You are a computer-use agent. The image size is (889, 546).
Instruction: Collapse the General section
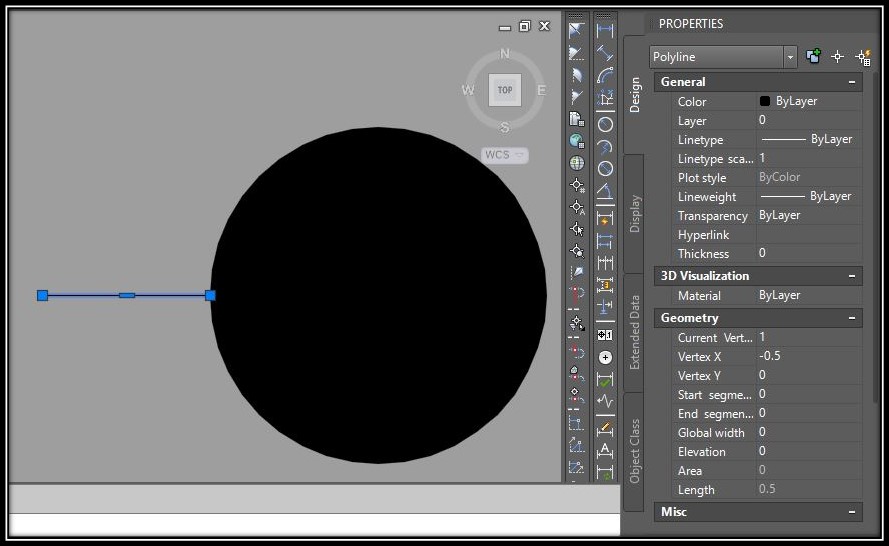coord(852,82)
